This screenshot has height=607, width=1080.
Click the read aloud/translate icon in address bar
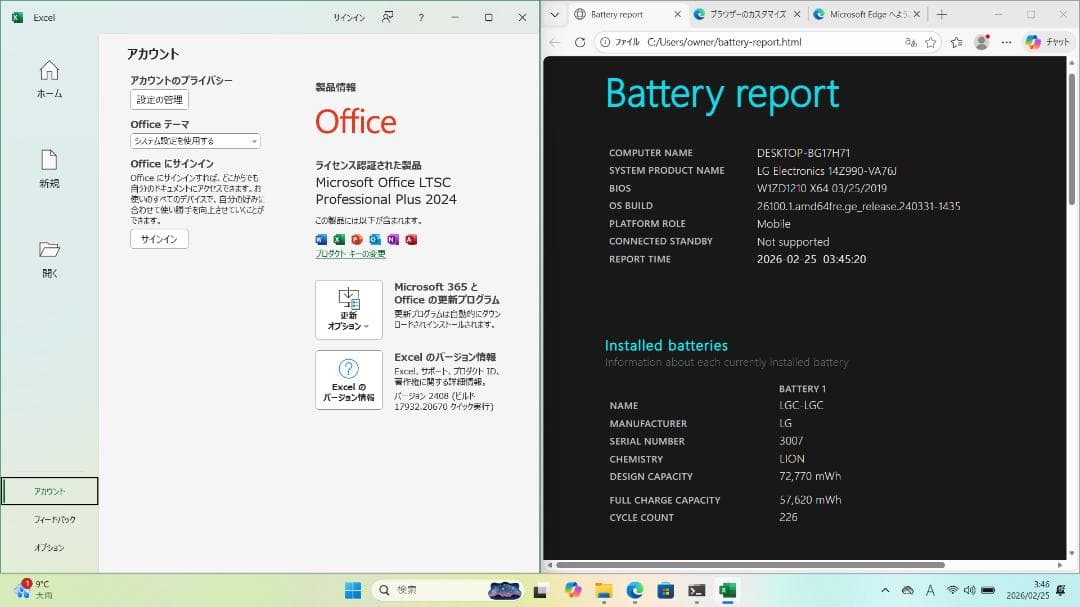pos(911,42)
